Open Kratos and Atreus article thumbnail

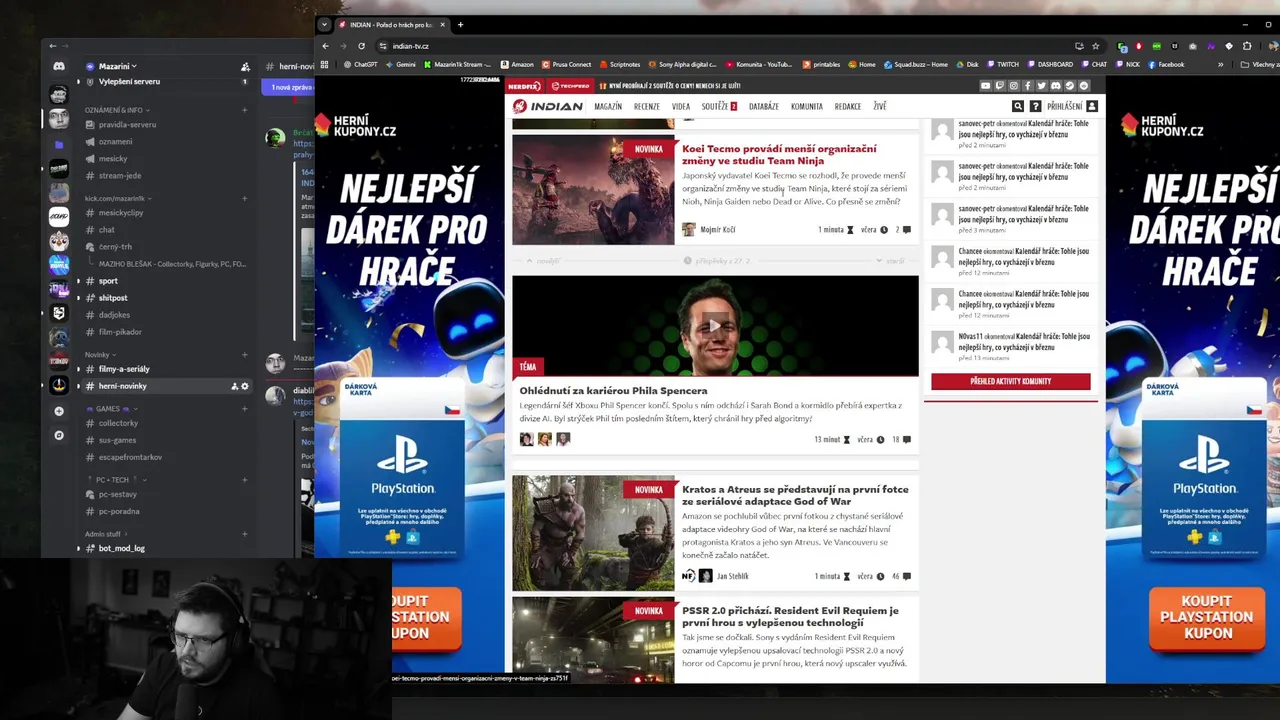pyautogui.click(x=593, y=533)
